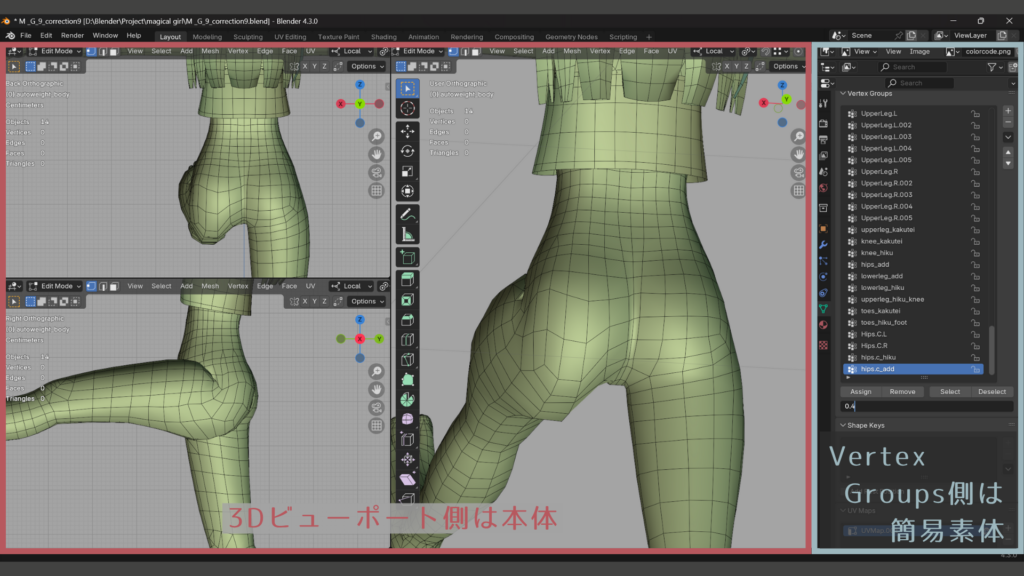Activate the Cursor tool in the toolbar
Screen dimensions: 1024x576
pos(408,108)
